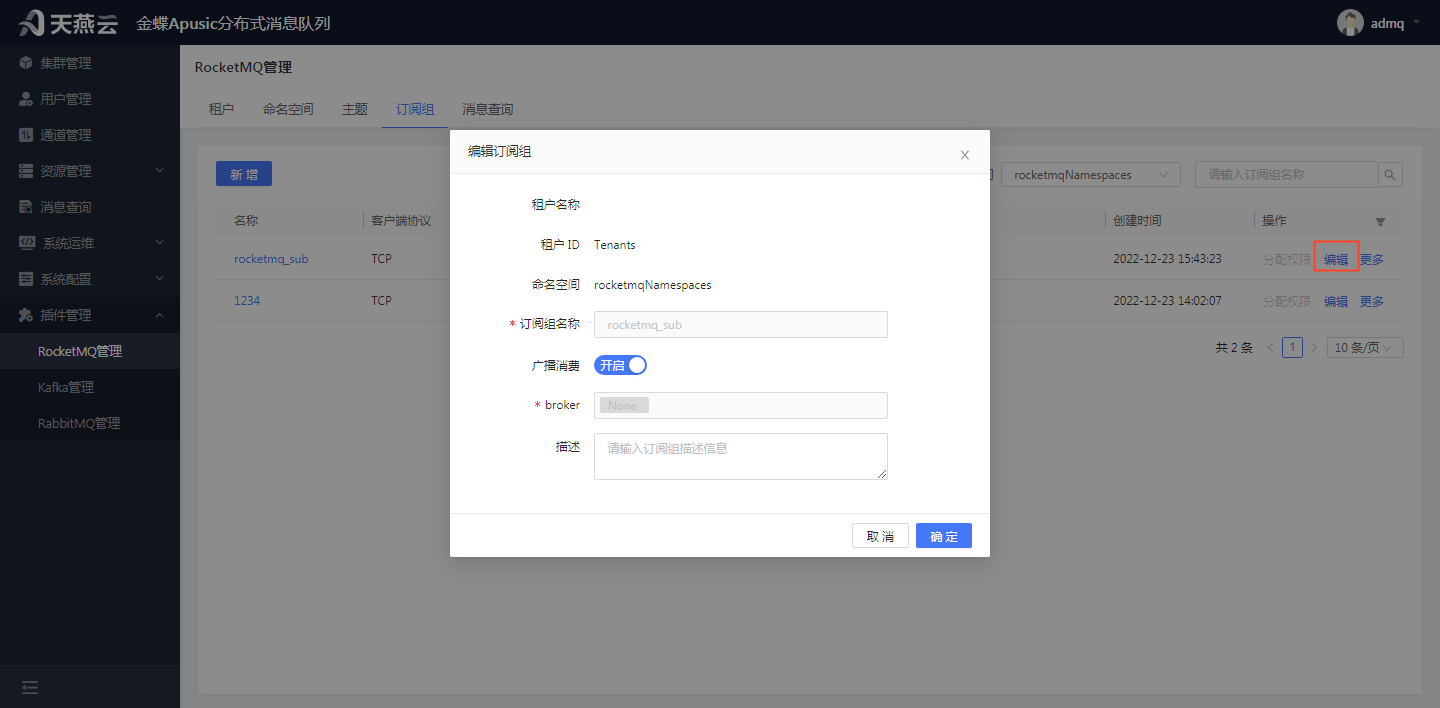Click the 插件管理 puzzle icon

(26, 315)
